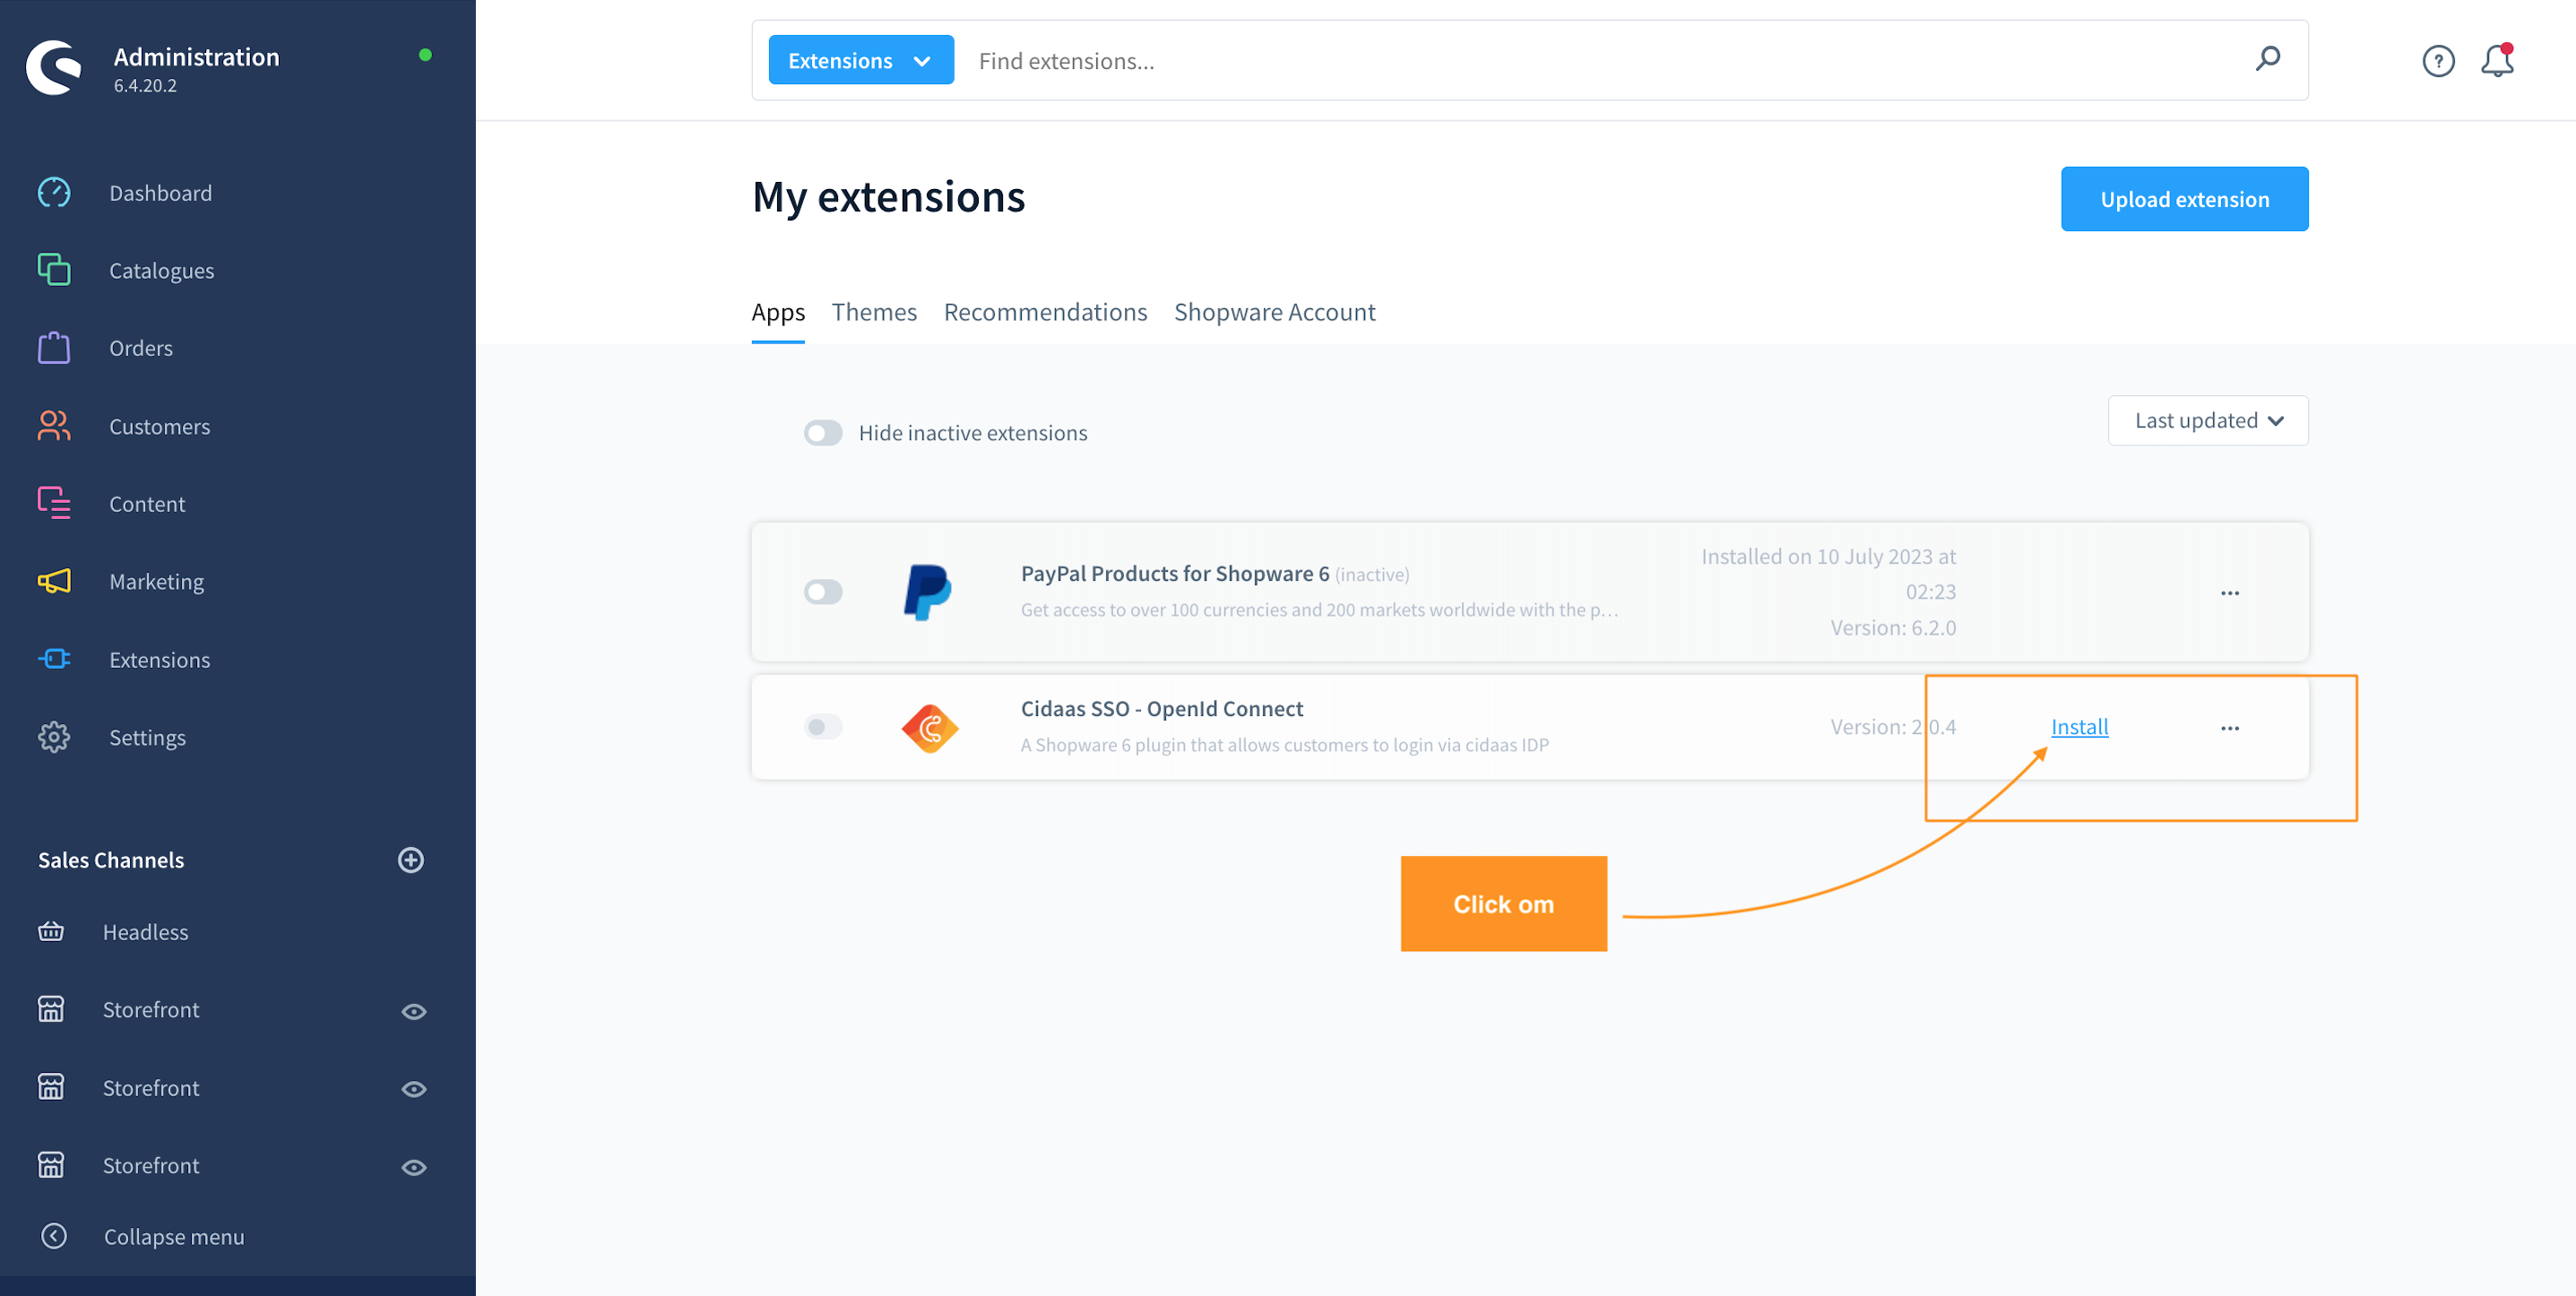The height and width of the screenshot is (1296, 2576).
Task: Switch to the Themes tab
Action: pyautogui.click(x=873, y=312)
